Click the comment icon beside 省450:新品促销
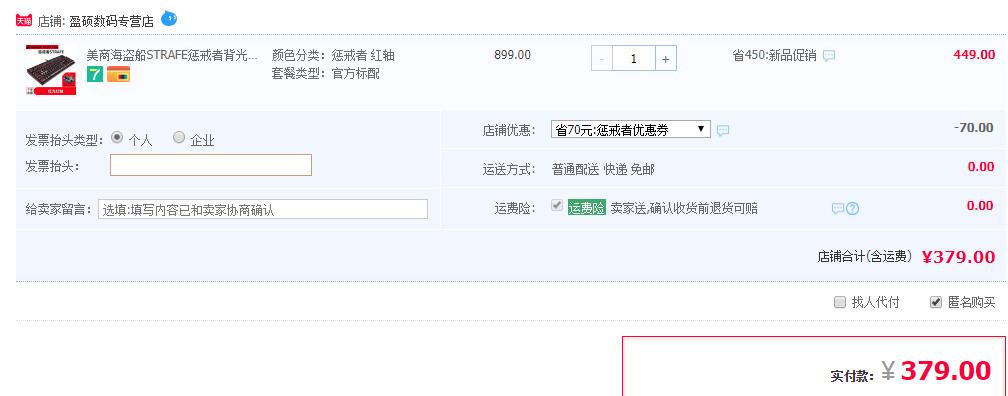The width and height of the screenshot is (1008, 396). (x=829, y=56)
